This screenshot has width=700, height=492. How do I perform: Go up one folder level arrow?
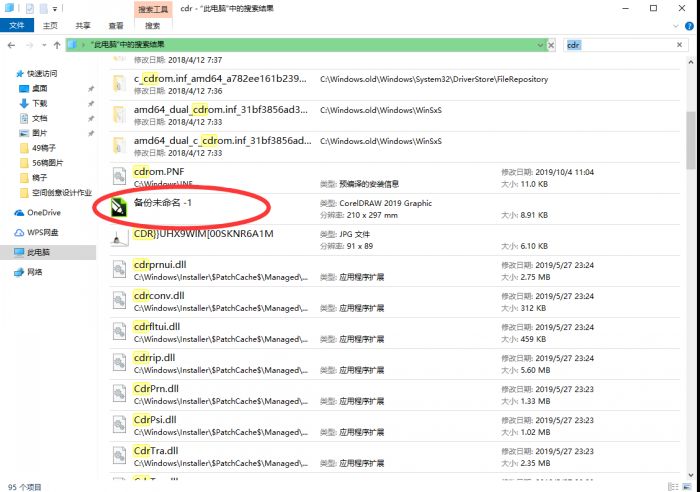tap(57, 45)
